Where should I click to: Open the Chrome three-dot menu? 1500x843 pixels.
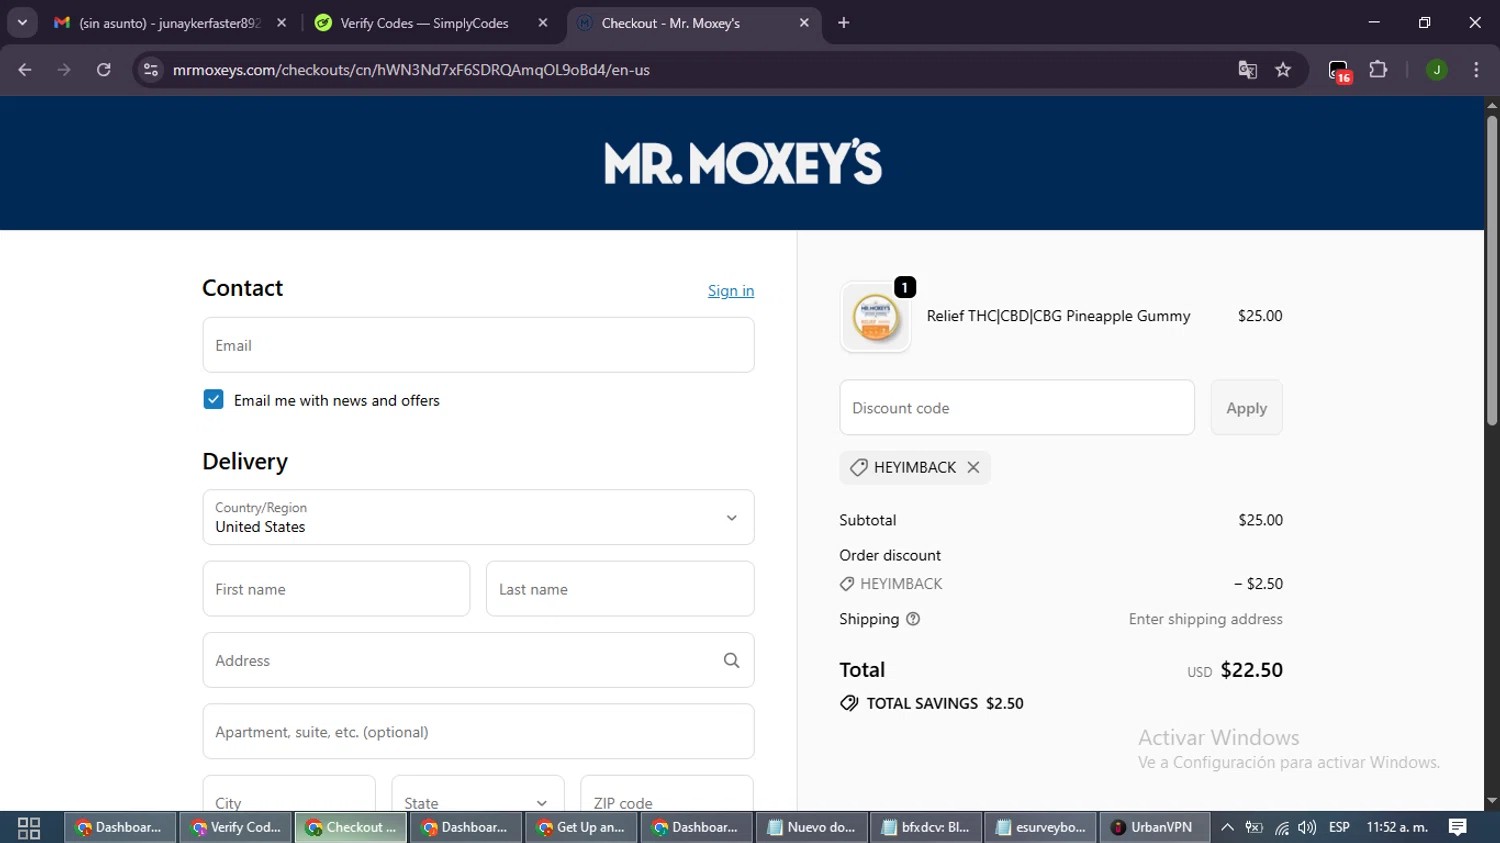(x=1476, y=70)
